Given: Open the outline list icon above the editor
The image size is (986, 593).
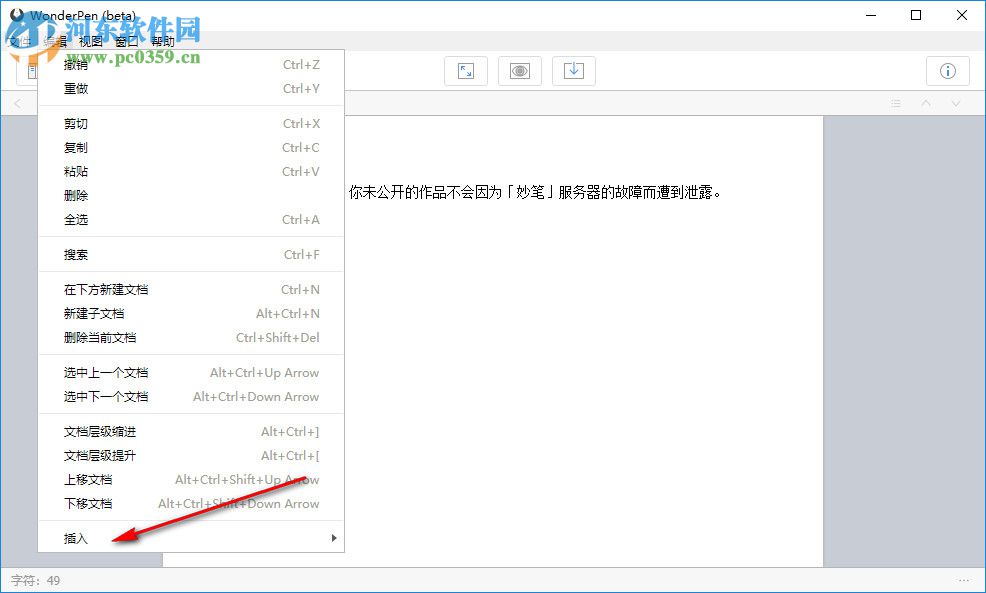Looking at the screenshot, I should click(x=896, y=103).
